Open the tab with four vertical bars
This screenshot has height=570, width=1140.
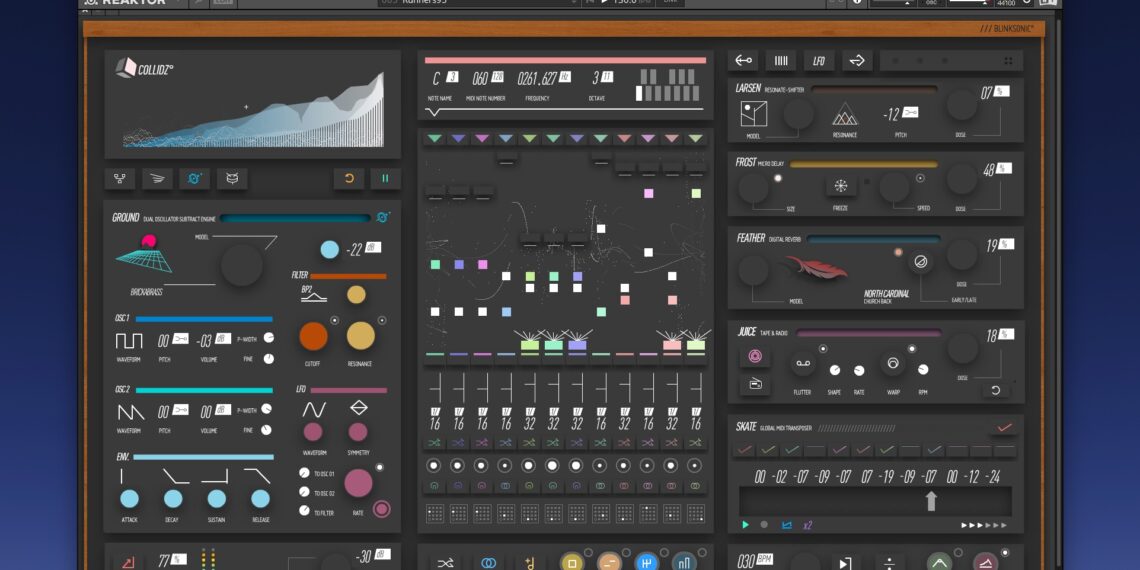[781, 61]
